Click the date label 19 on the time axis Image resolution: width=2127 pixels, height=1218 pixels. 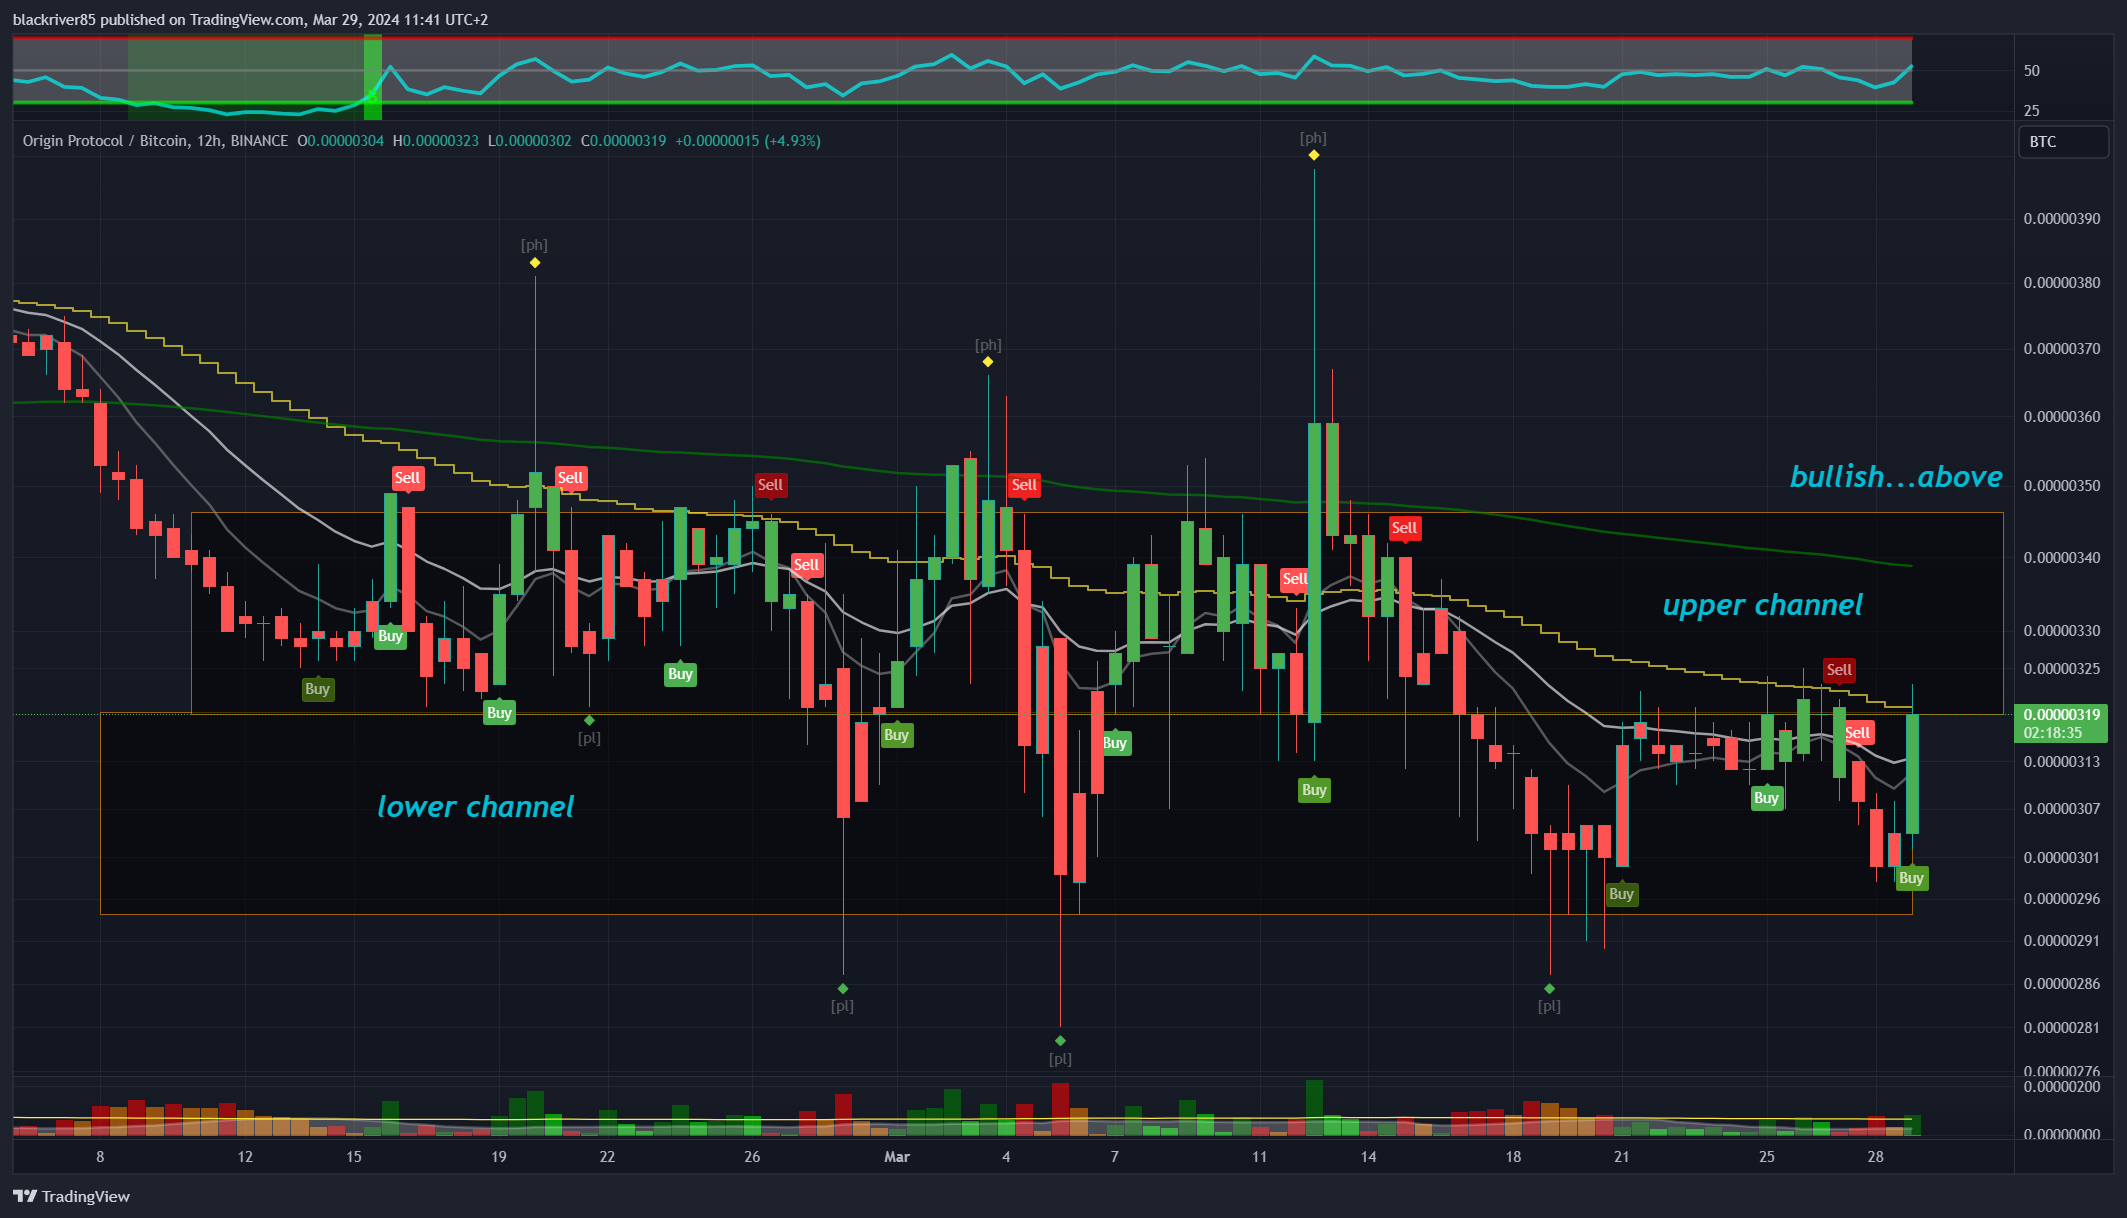pyautogui.click(x=499, y=1157)
